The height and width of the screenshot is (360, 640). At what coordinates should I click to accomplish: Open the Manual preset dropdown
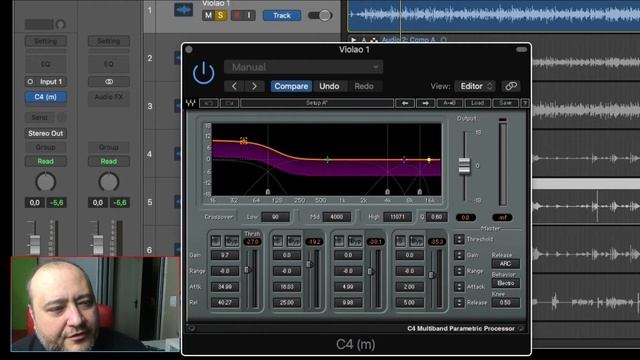click(x=303, y=67)
